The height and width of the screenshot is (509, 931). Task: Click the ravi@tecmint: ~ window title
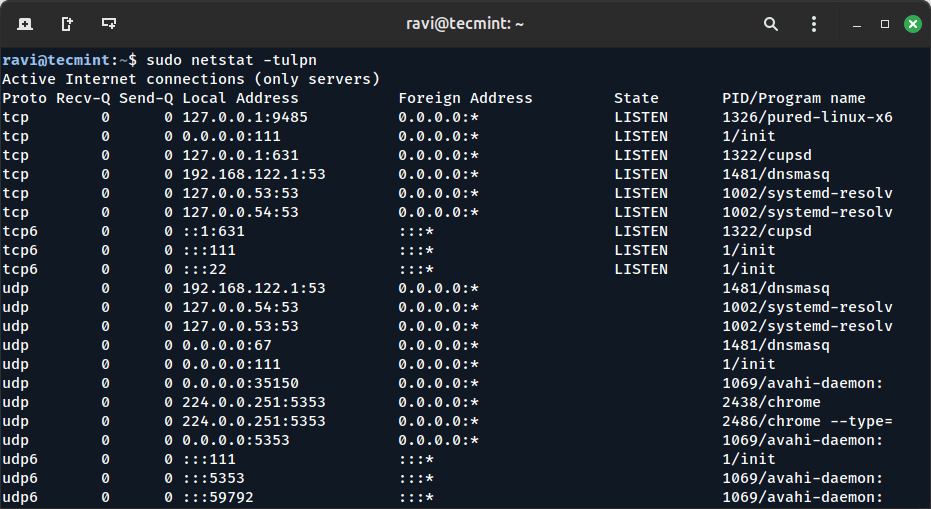(x=464, y=23)
